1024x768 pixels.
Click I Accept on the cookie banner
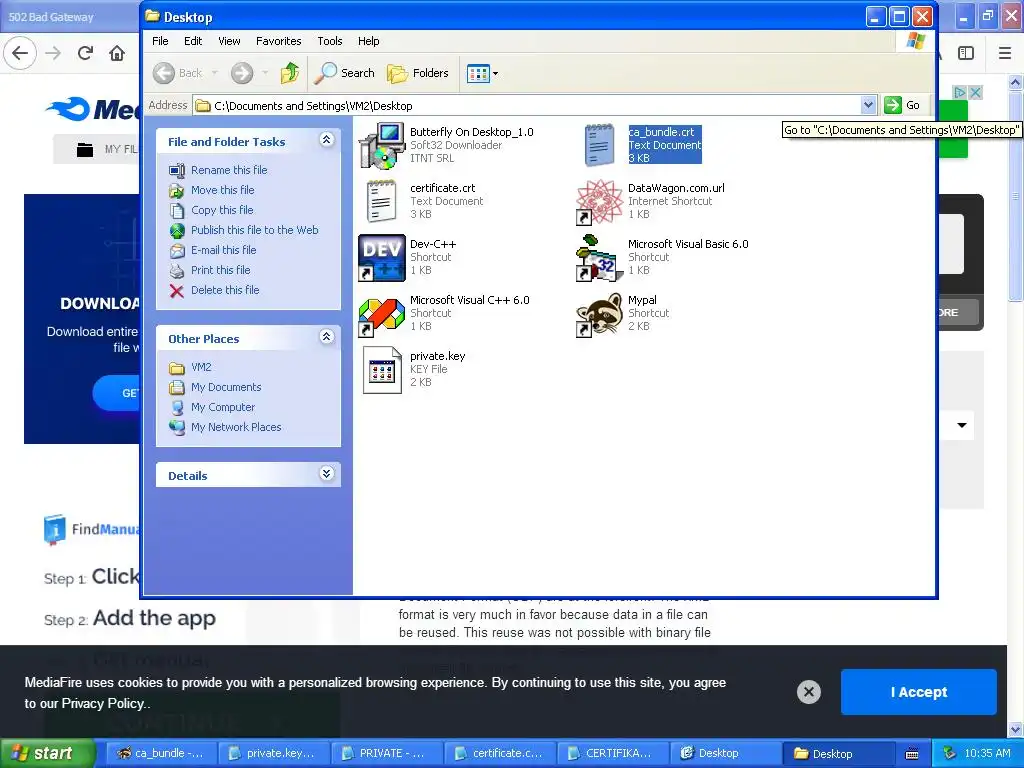tap(918, 692)
